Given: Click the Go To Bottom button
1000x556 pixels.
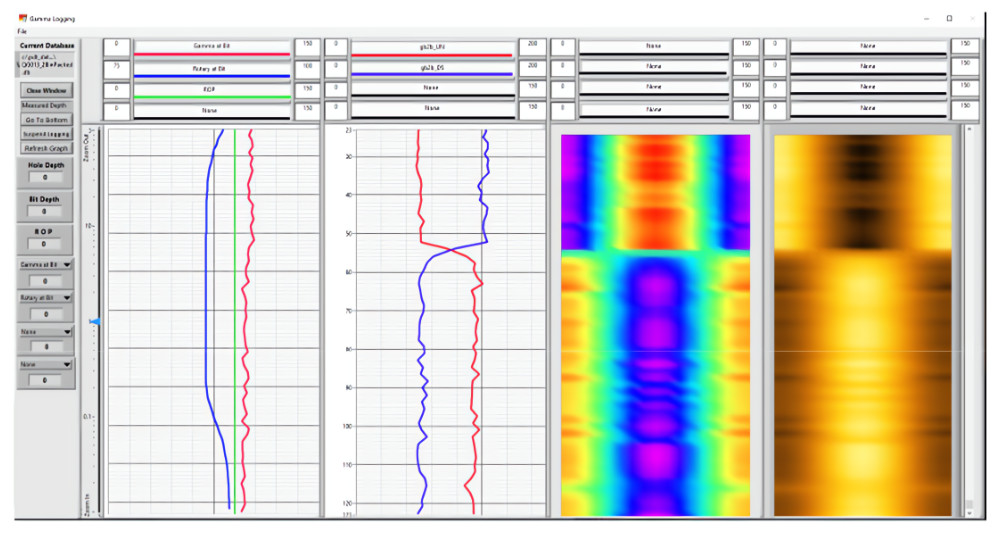Looking at the screenshot, I should [46, 119].
